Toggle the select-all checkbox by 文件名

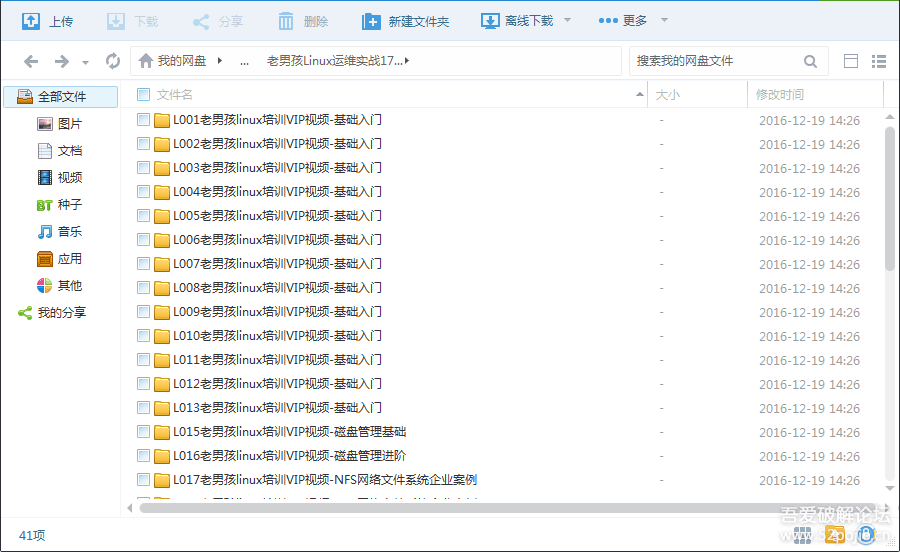pyautogui.click(x=143, y=95)
